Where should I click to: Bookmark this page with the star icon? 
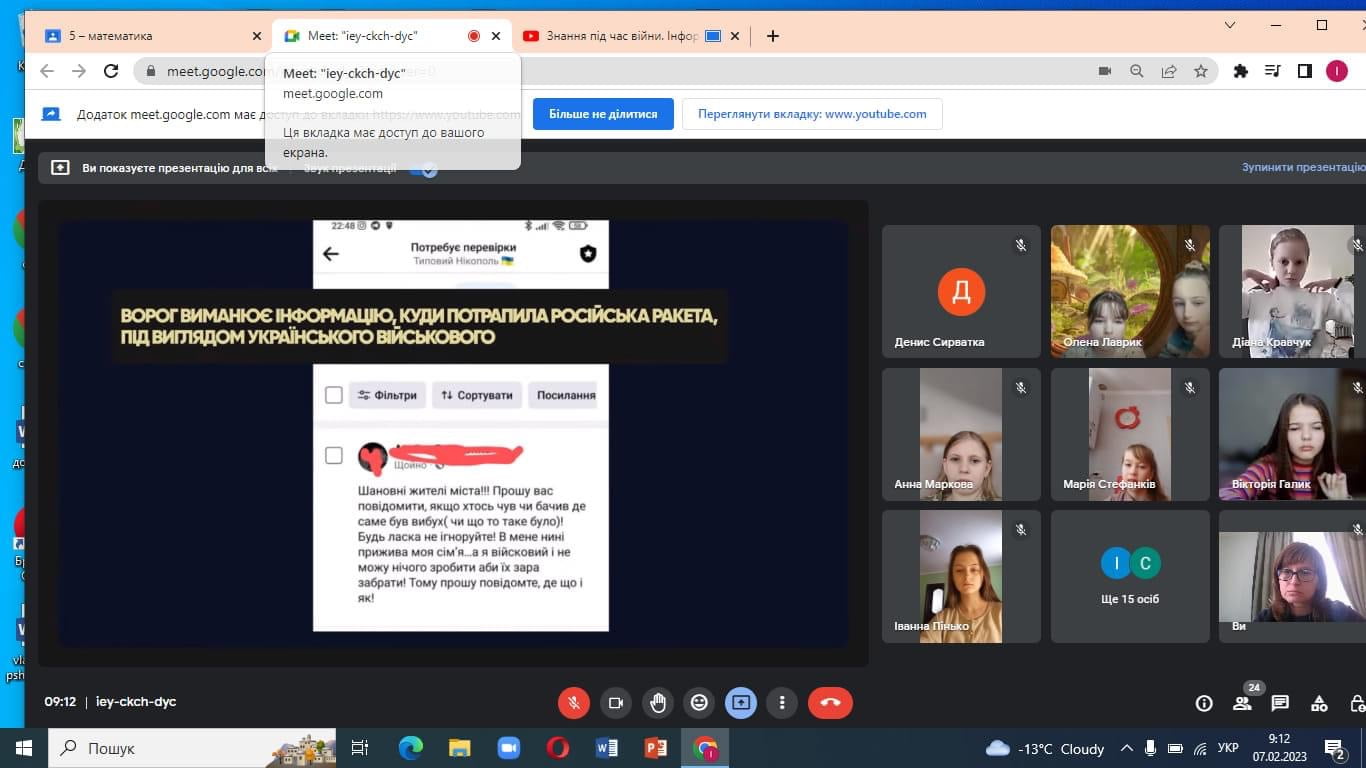(1201, 71)
